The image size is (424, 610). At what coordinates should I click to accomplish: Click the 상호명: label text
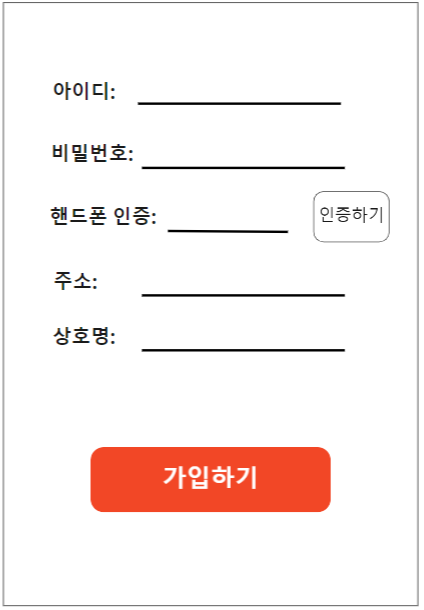(84, 336)
